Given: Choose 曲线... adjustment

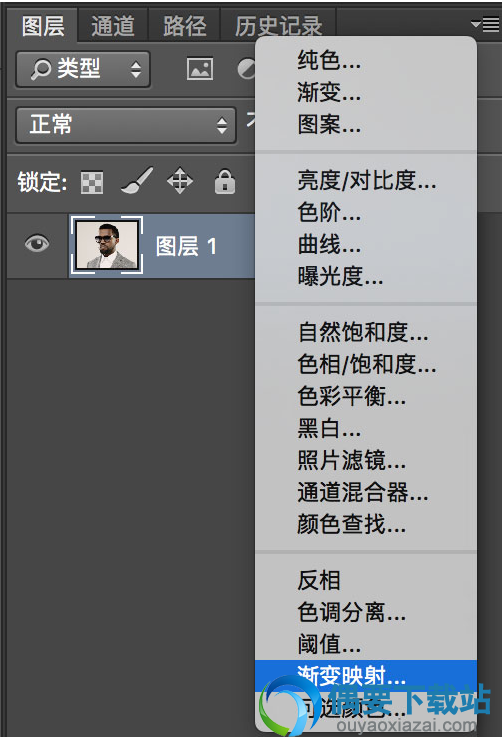Looking at the screenshot, I should point(366,244).
